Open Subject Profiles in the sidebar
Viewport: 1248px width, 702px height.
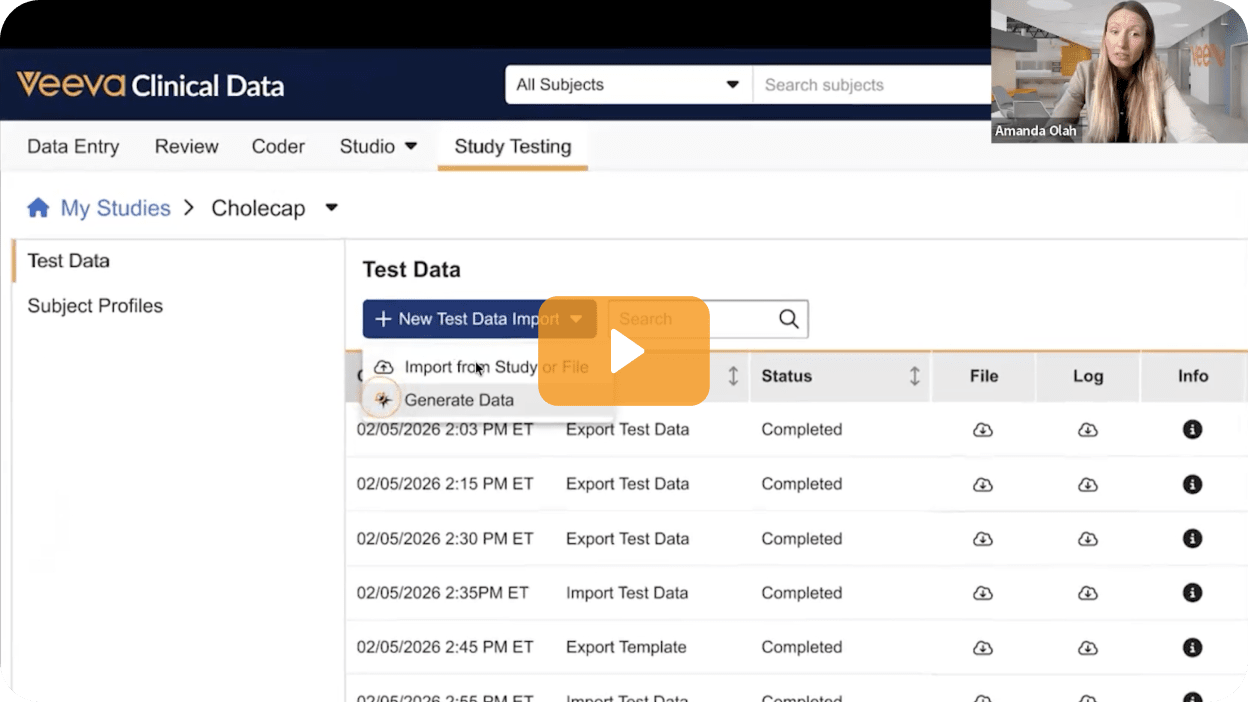(x=95, y=306)
